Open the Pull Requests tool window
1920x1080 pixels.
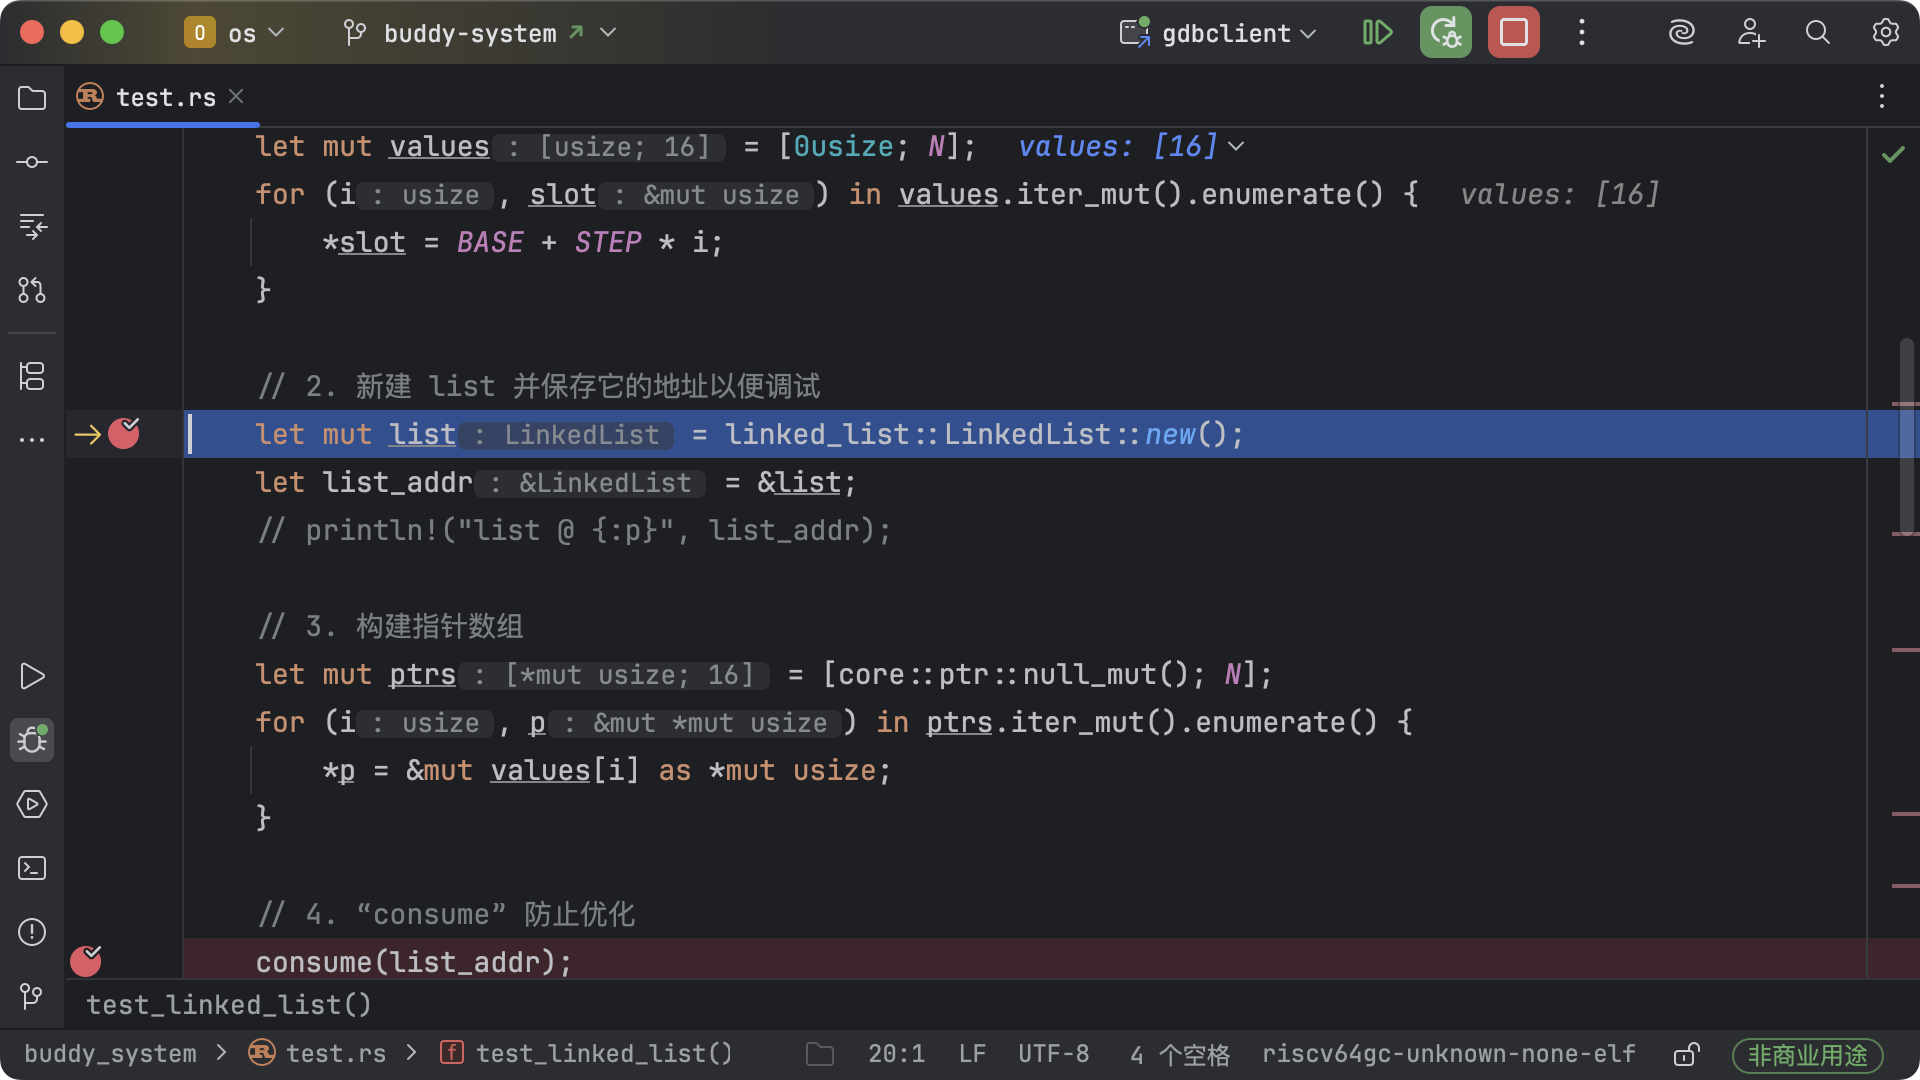(32, 290)
